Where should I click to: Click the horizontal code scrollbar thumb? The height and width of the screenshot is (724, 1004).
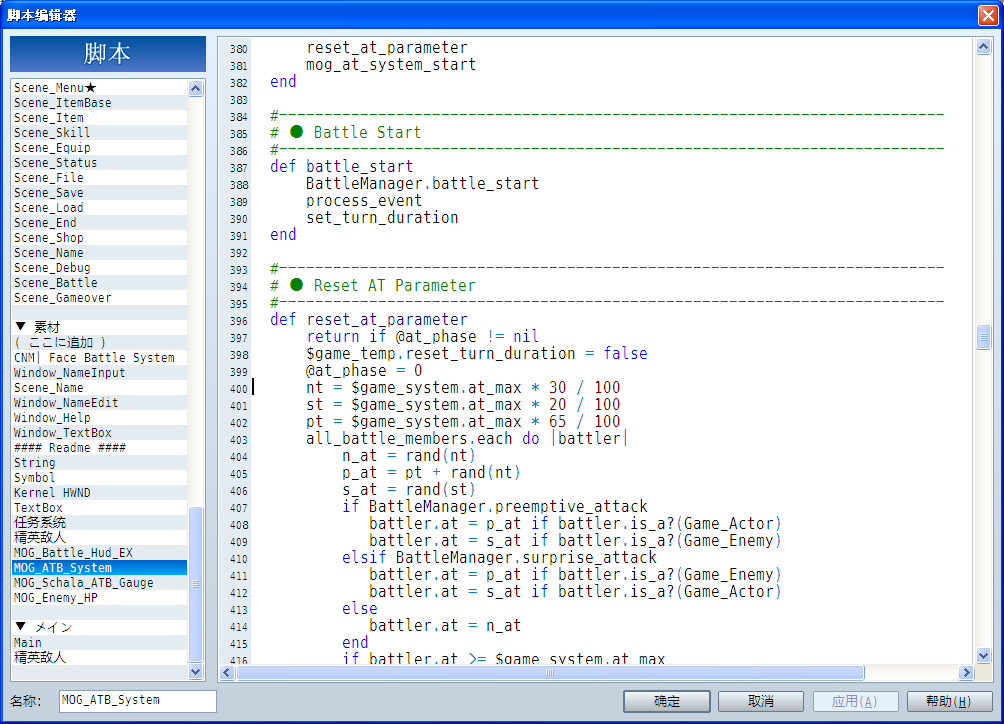point(550,673)
